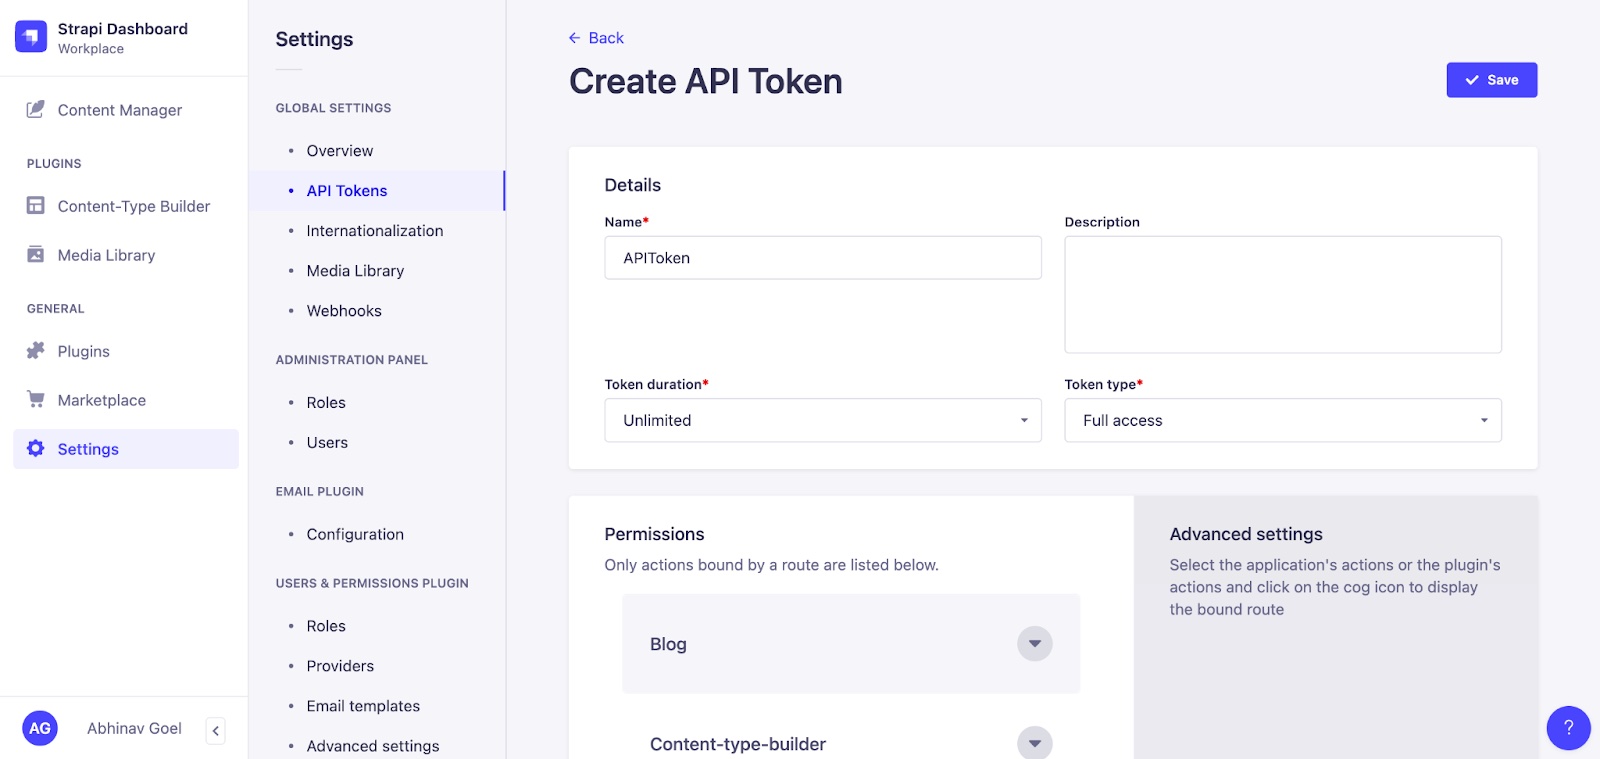Select Email templates in the sidebar
1600x759 pixels.
point(362,705)
